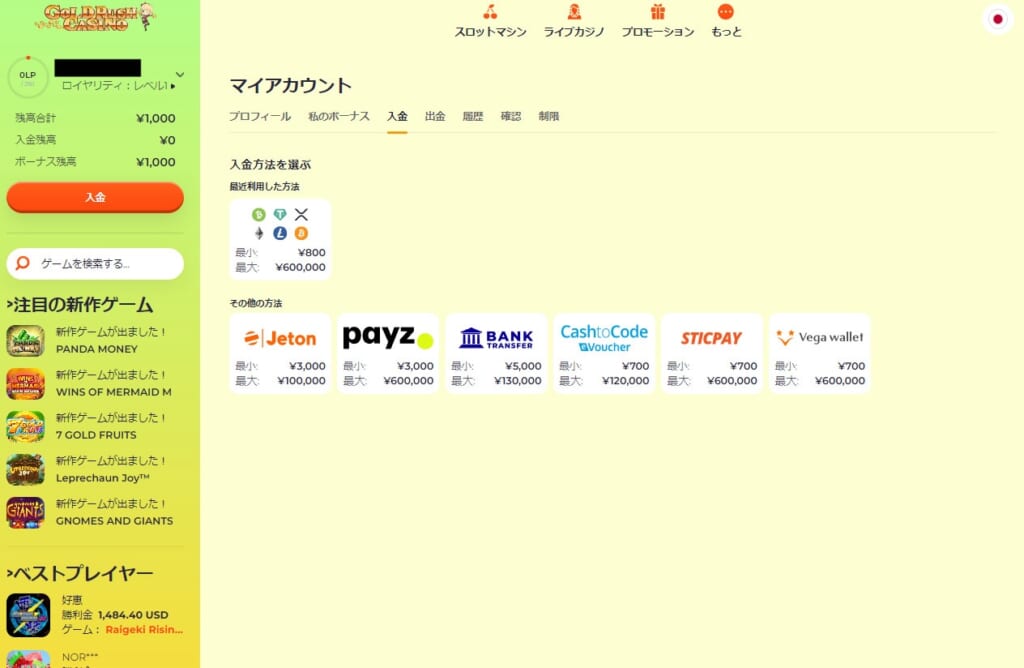Open the PANDA MONEY game thumbnail

pos(25,340)
